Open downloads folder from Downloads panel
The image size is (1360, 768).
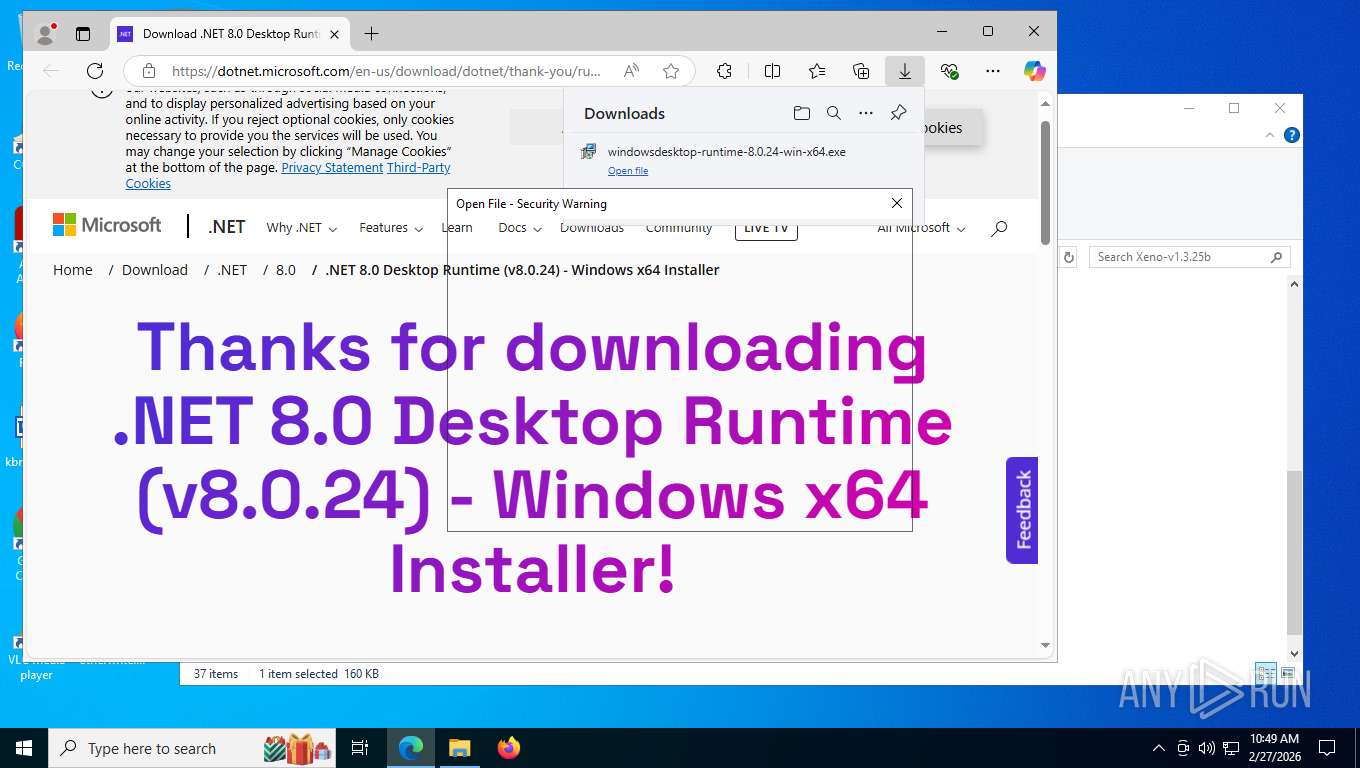(801, 113)
